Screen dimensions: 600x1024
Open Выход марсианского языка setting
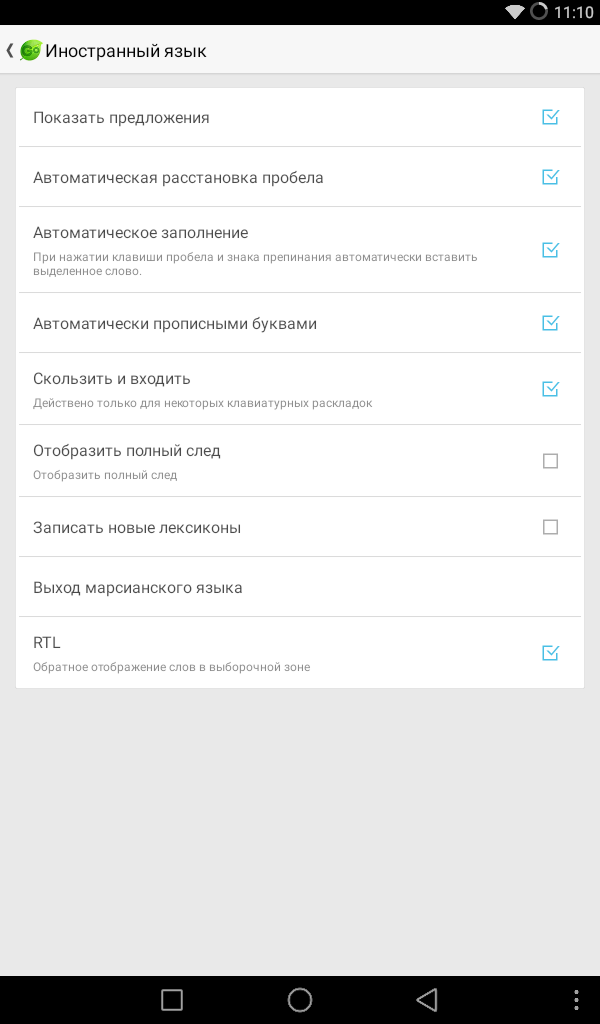coord(138,587)
